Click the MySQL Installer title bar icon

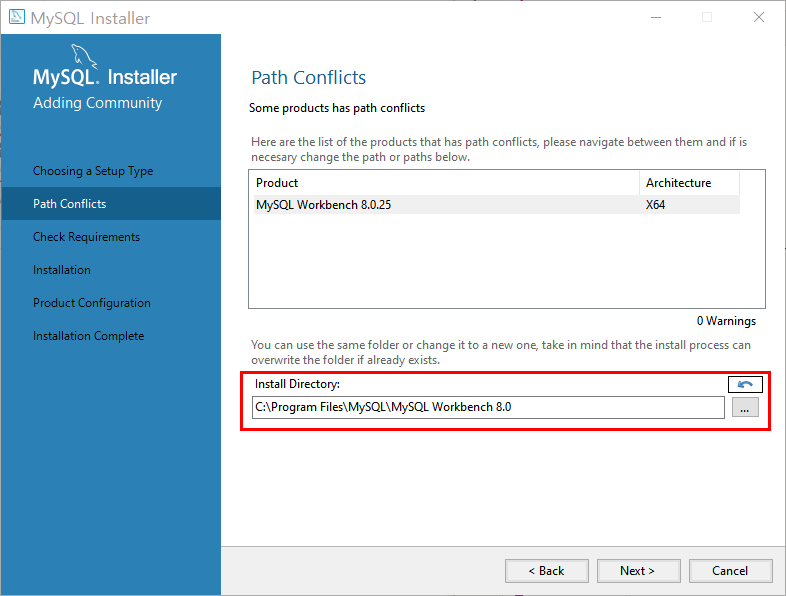click(x=17, y=17)
